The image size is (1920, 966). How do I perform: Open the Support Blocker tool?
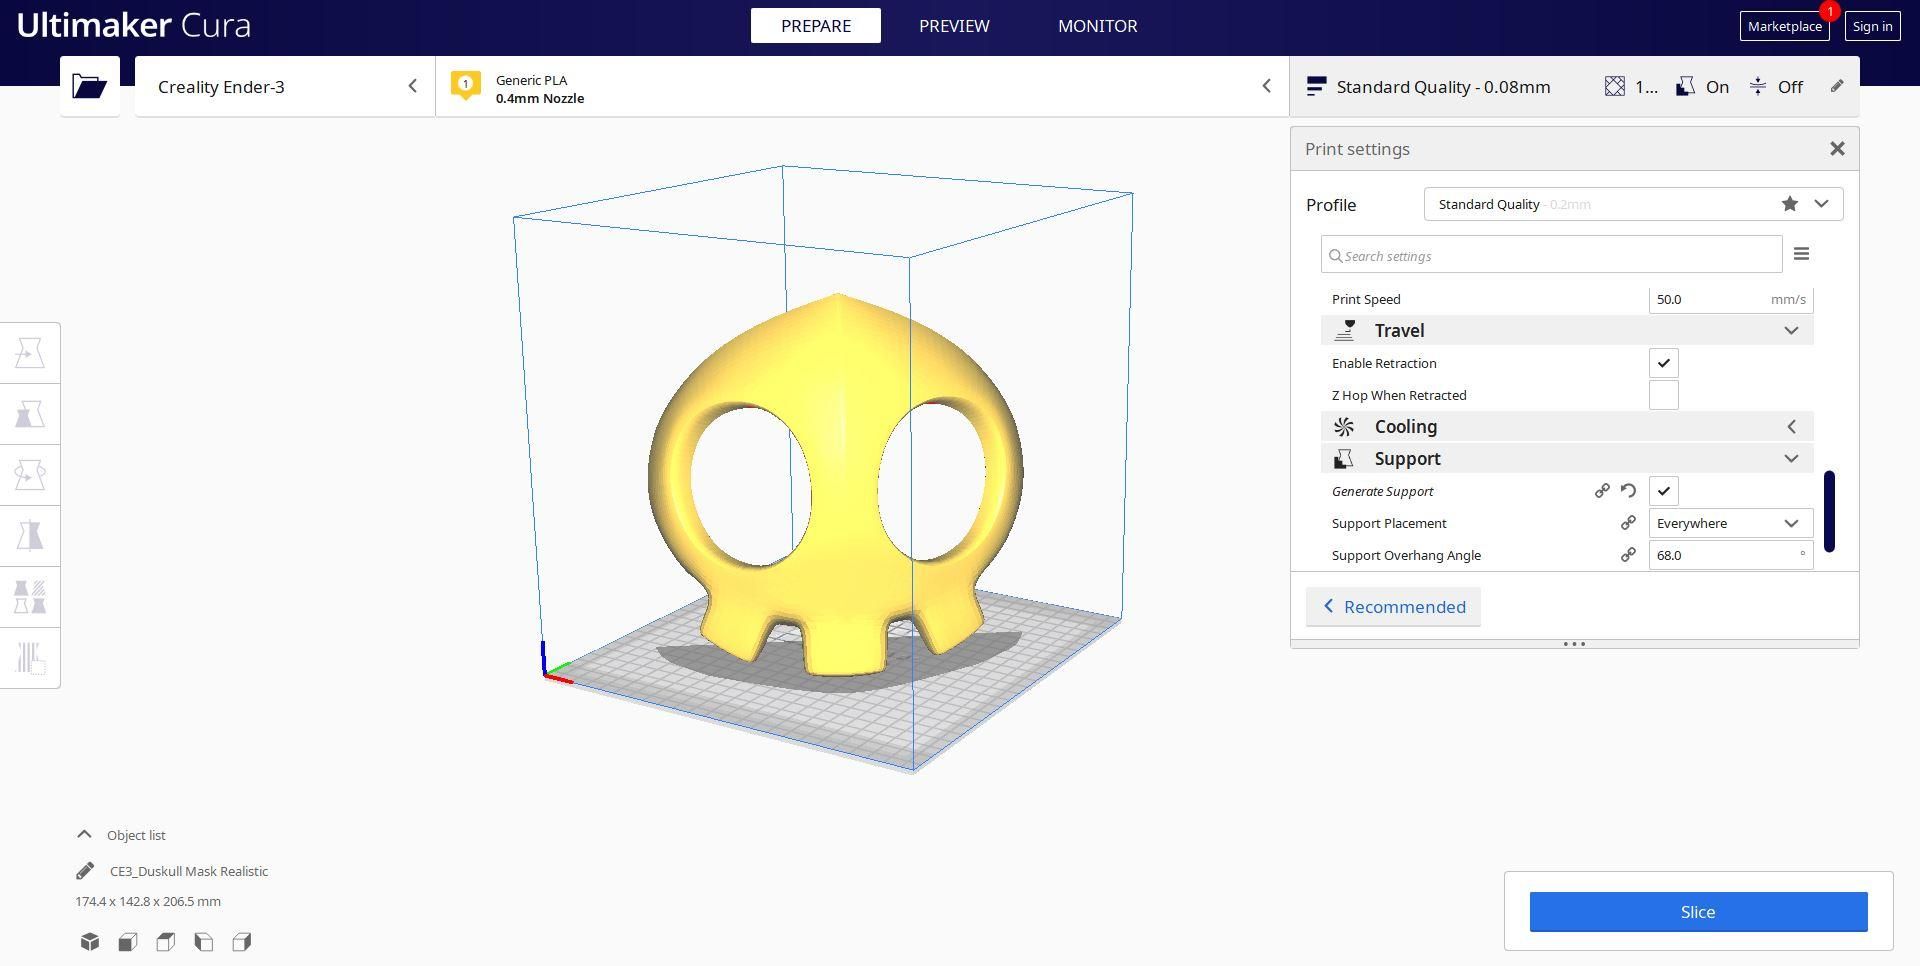(x=30, y=658)
